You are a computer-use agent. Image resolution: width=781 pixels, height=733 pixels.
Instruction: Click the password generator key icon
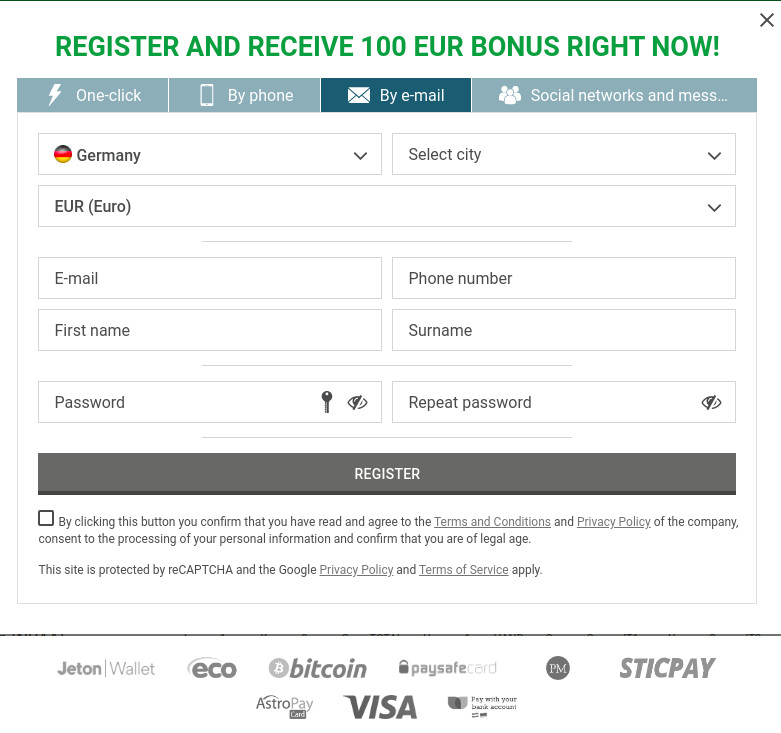point(327,402)
